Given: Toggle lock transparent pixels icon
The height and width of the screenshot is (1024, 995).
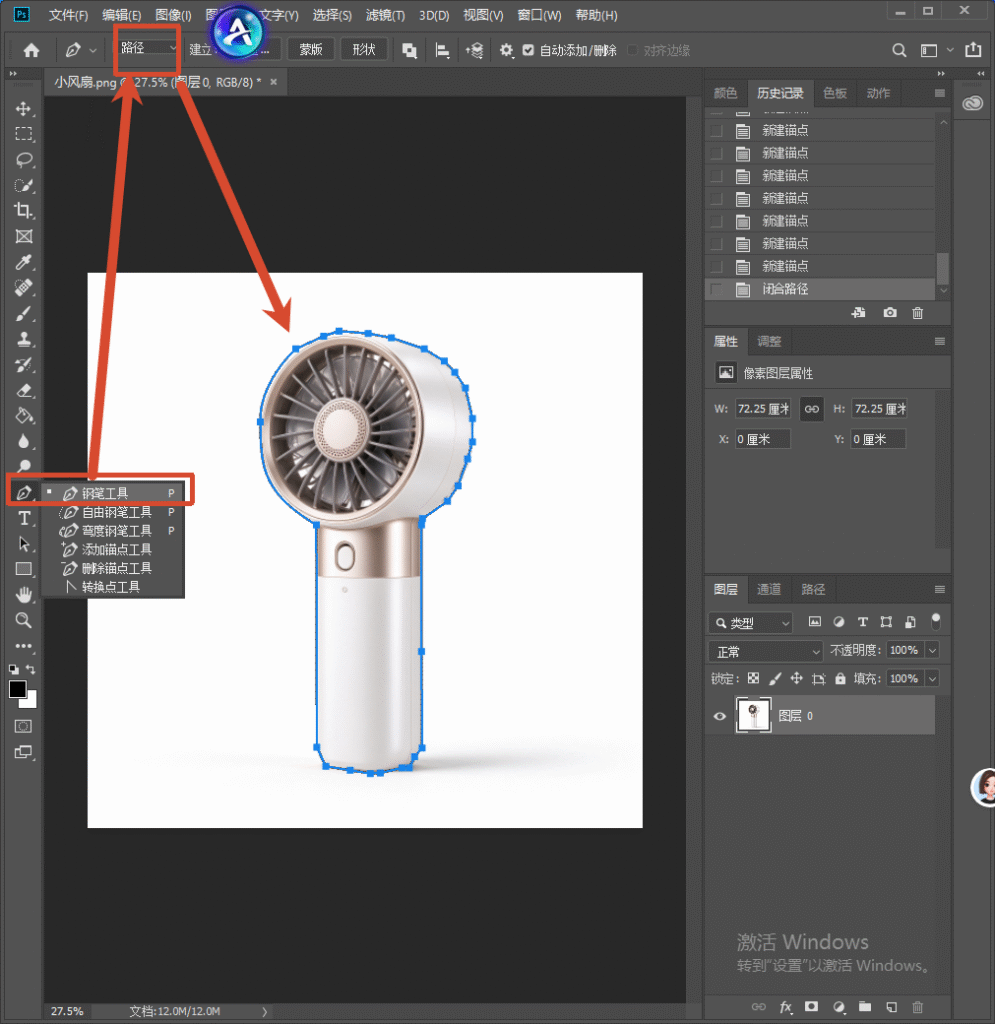Looking at the screenshot, I should click(x=753, y=679).
